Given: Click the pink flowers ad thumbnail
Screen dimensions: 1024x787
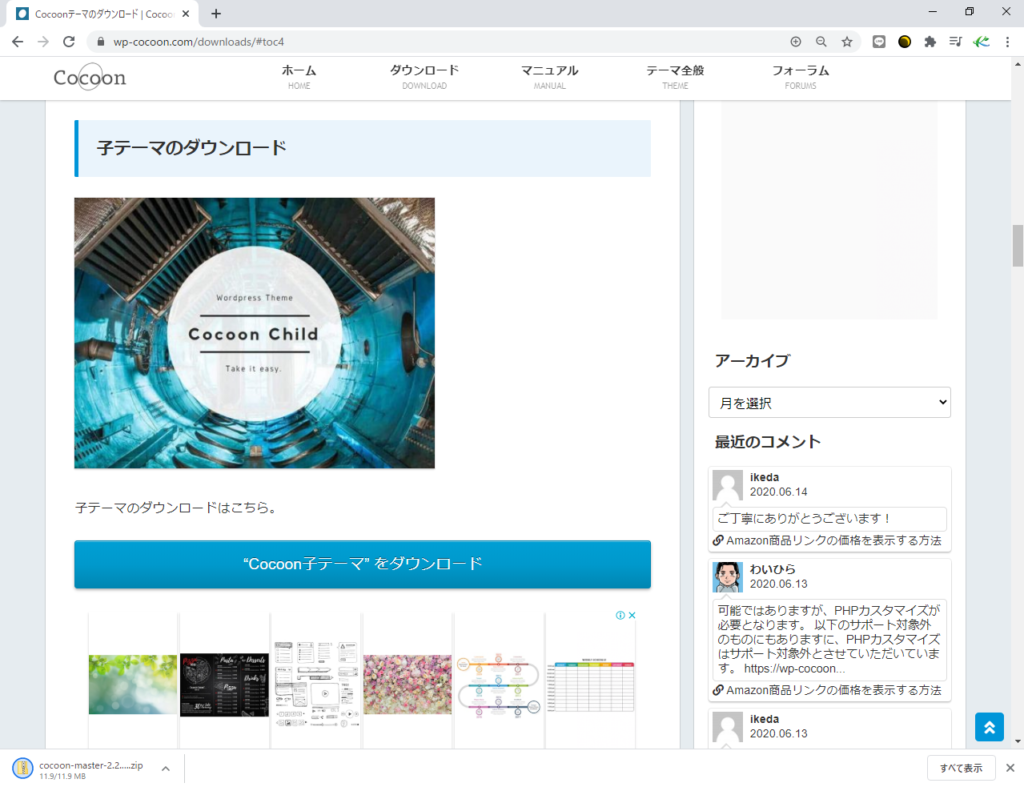Looking at the screenshot, I should click(408, 684).
